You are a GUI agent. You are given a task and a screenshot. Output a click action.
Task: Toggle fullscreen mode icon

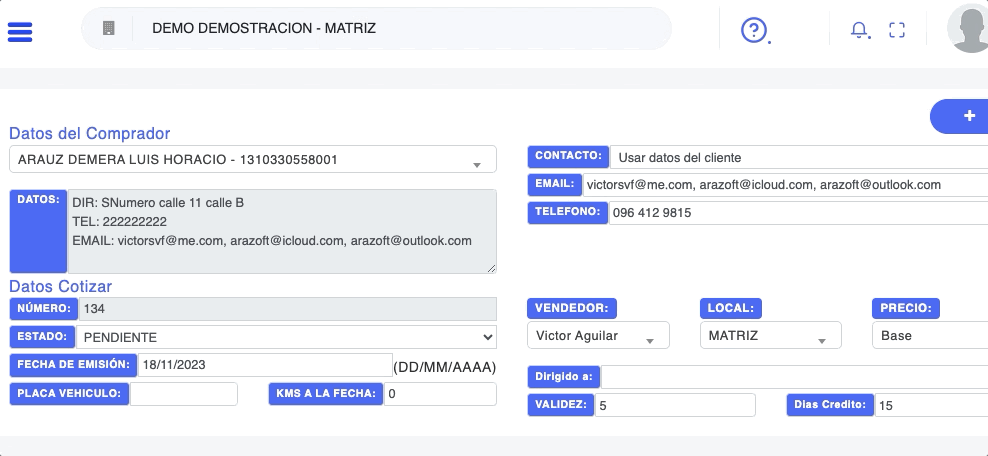[x=897, y=30]
